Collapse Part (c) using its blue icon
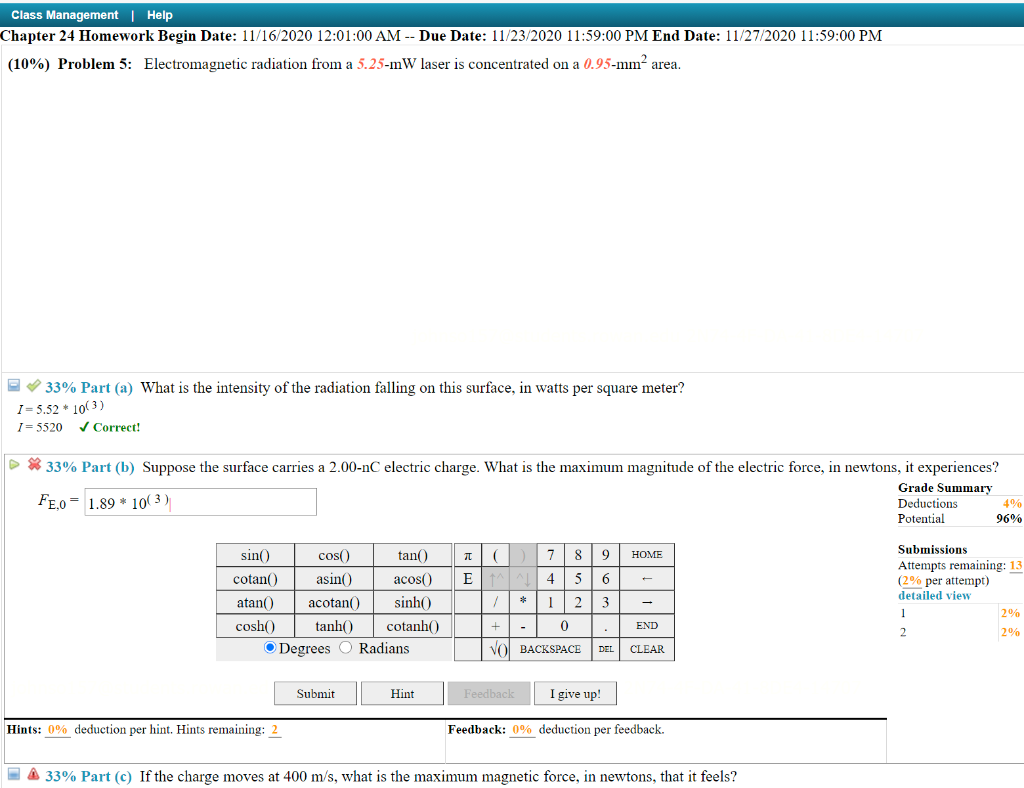Image resolution: width=1024 pixels, height=788 pixels. click(13, 776)
